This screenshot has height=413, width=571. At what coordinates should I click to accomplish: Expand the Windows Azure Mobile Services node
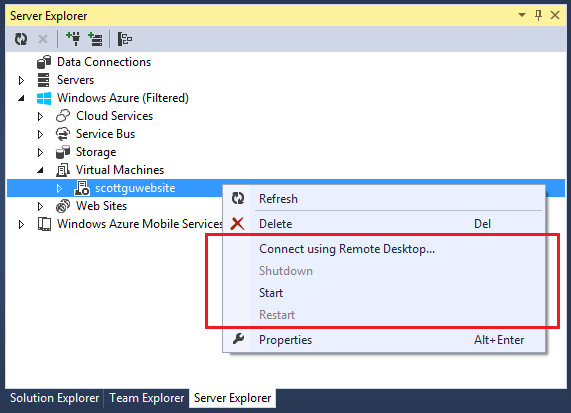point(21,224)
